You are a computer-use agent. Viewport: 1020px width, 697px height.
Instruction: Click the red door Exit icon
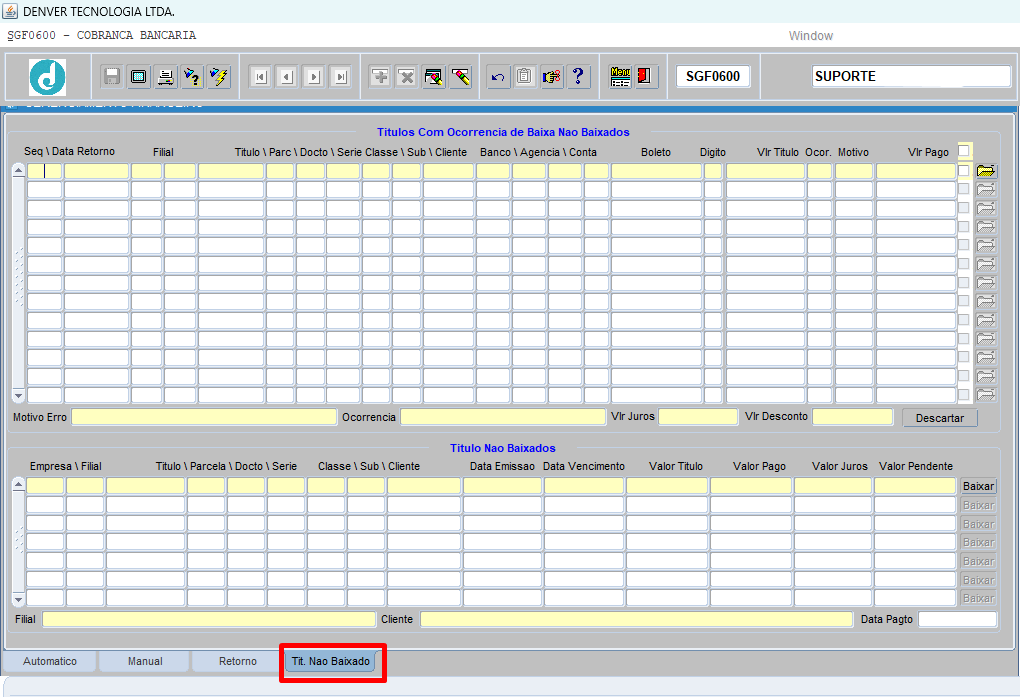646,77
